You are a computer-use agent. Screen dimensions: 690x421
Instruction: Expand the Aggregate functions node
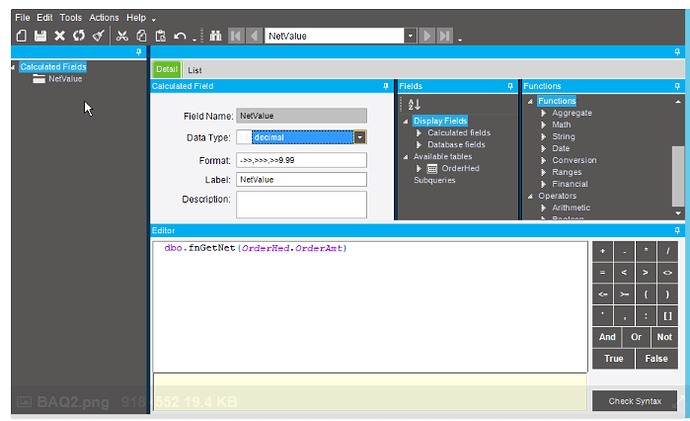pos(544,113)
